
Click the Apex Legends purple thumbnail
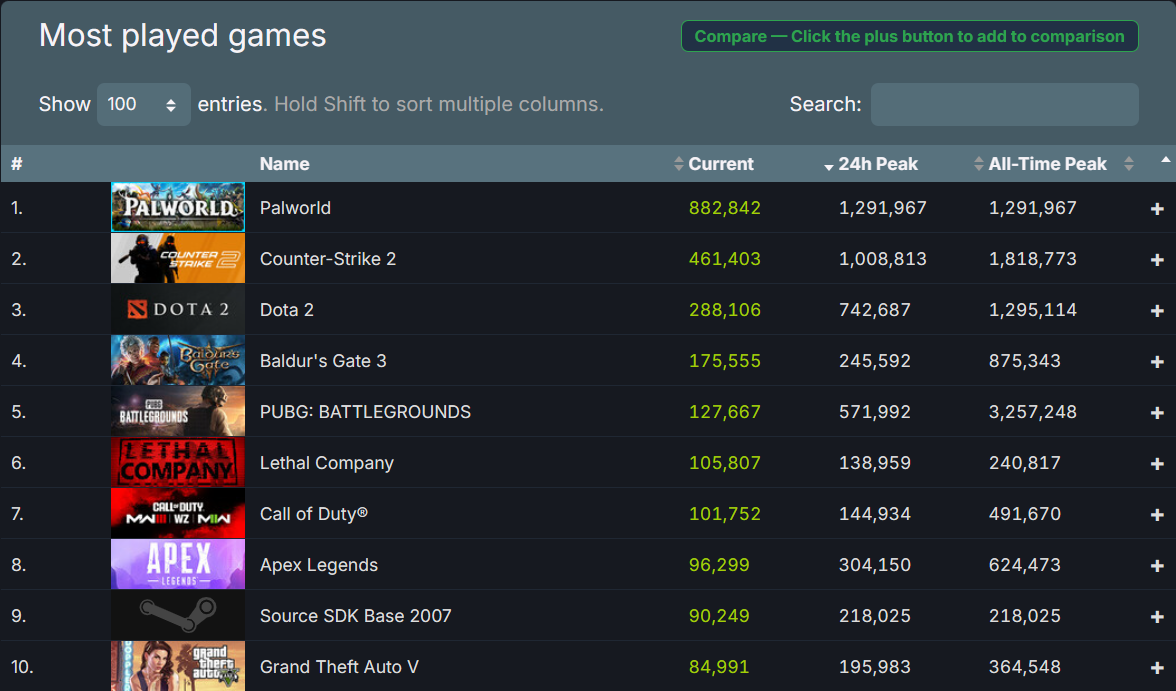click(178, 564)
